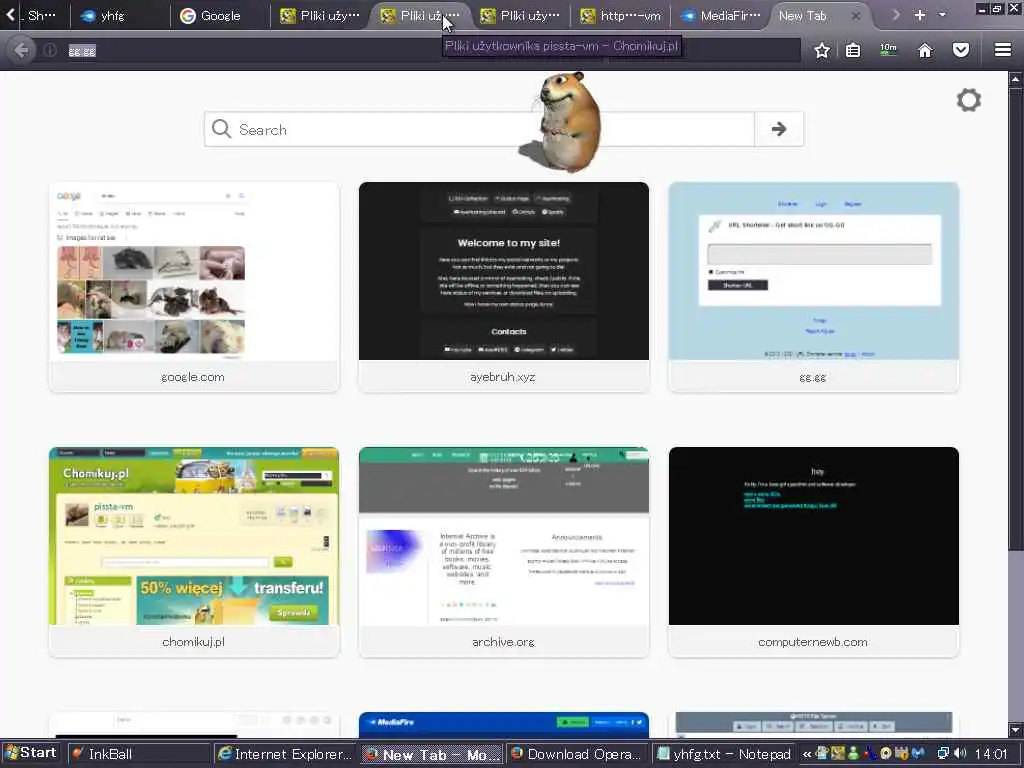This screenshot has height=768, width=1024.
Task: Click the google.com tile label
Action: 193,377
